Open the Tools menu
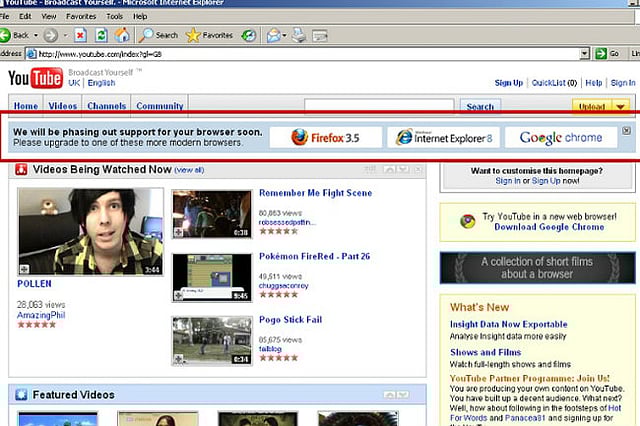 (x=115, y=17)
